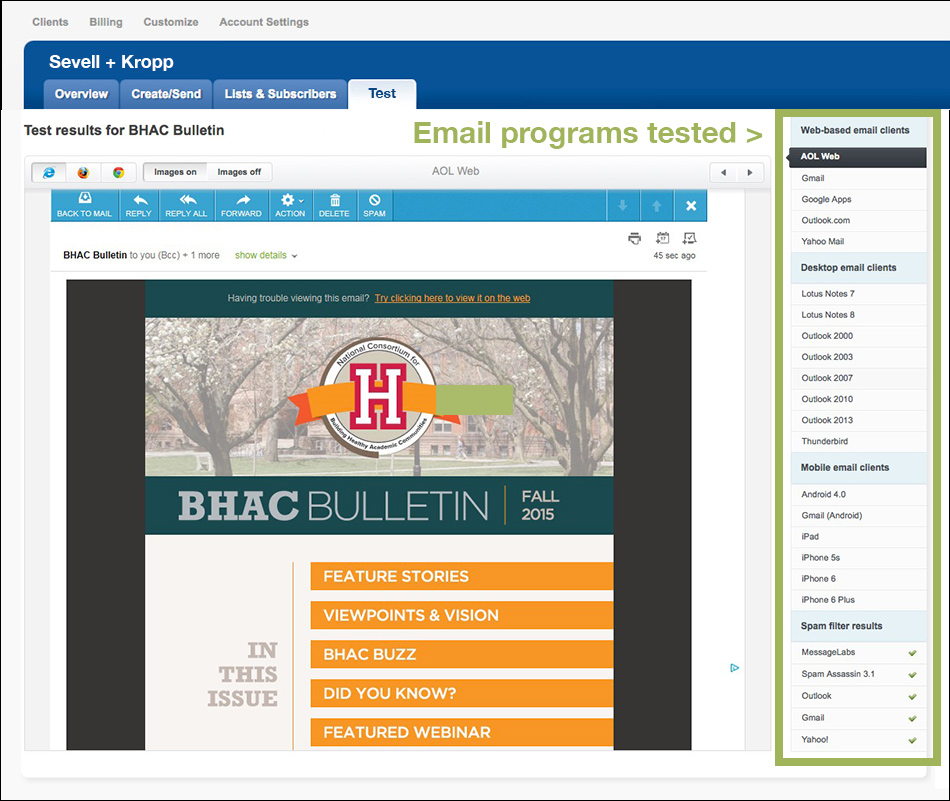950x801 pixels.
Task: Click the Yahoo! spam filter green checkmark
Action: 912,740
